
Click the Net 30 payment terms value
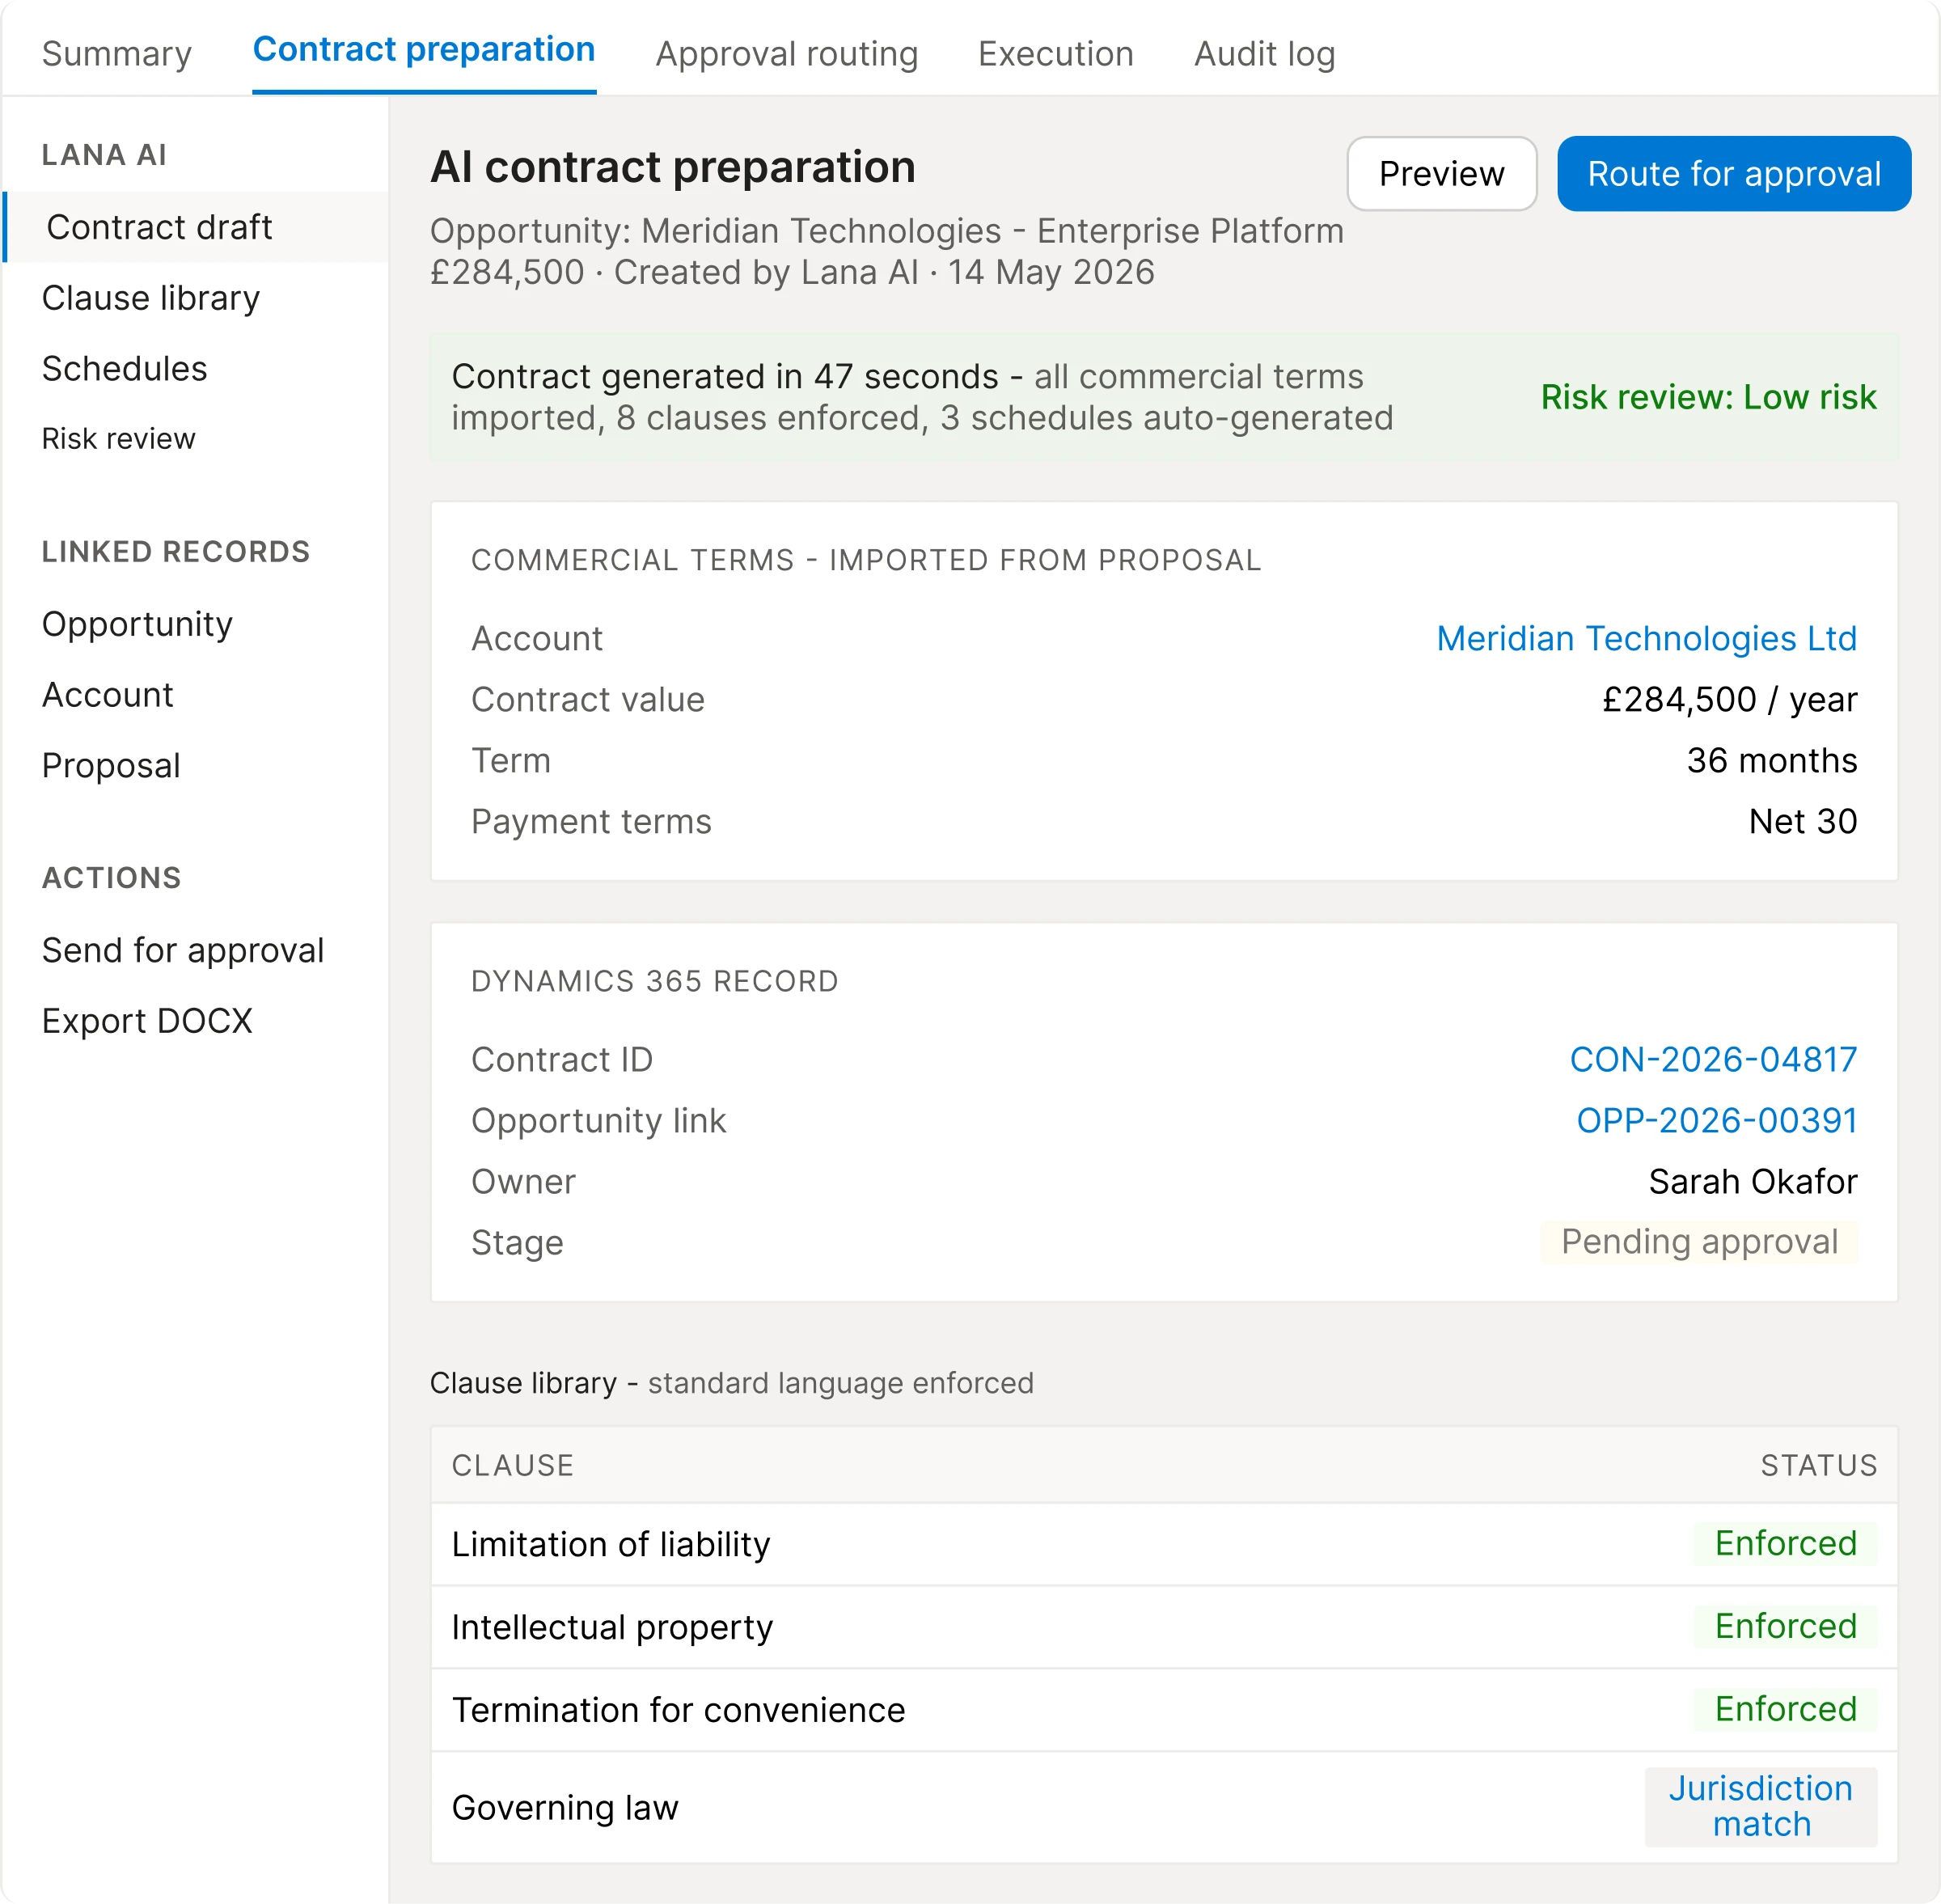pos(1802,822)
